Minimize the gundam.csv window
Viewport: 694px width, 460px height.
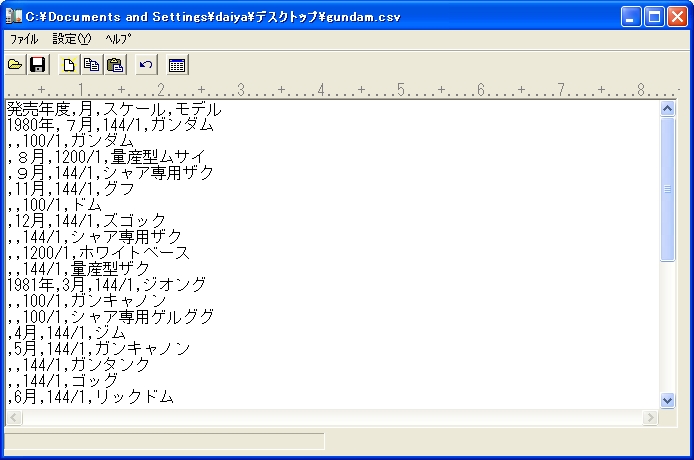tap(631, 17)
